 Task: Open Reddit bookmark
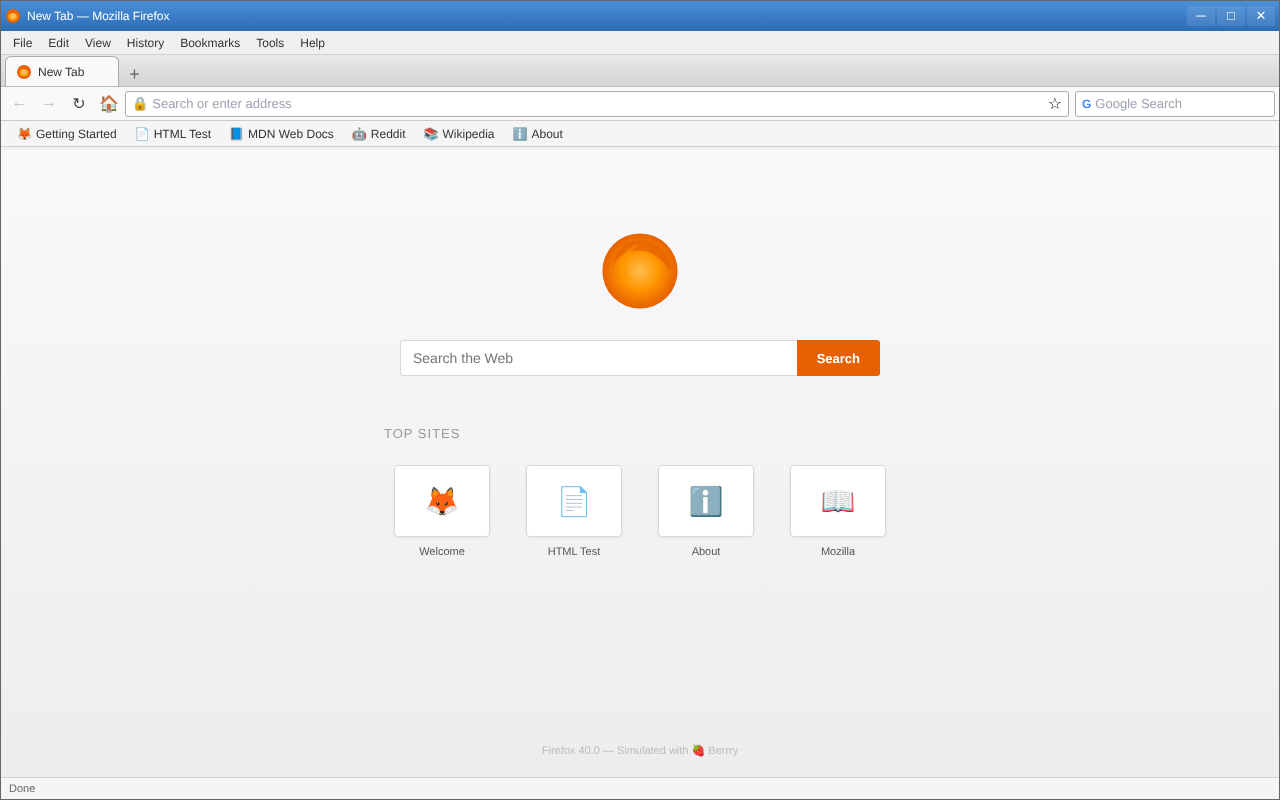[379, 134]
